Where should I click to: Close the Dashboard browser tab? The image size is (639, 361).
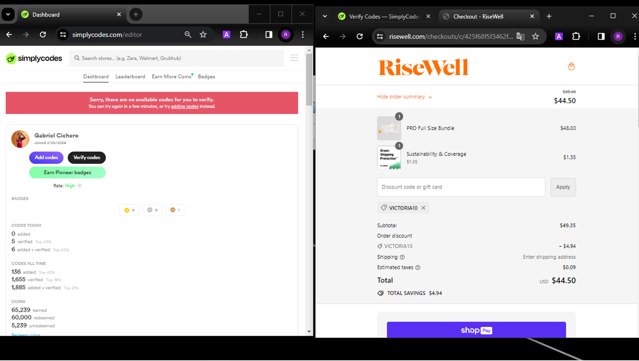119,14
